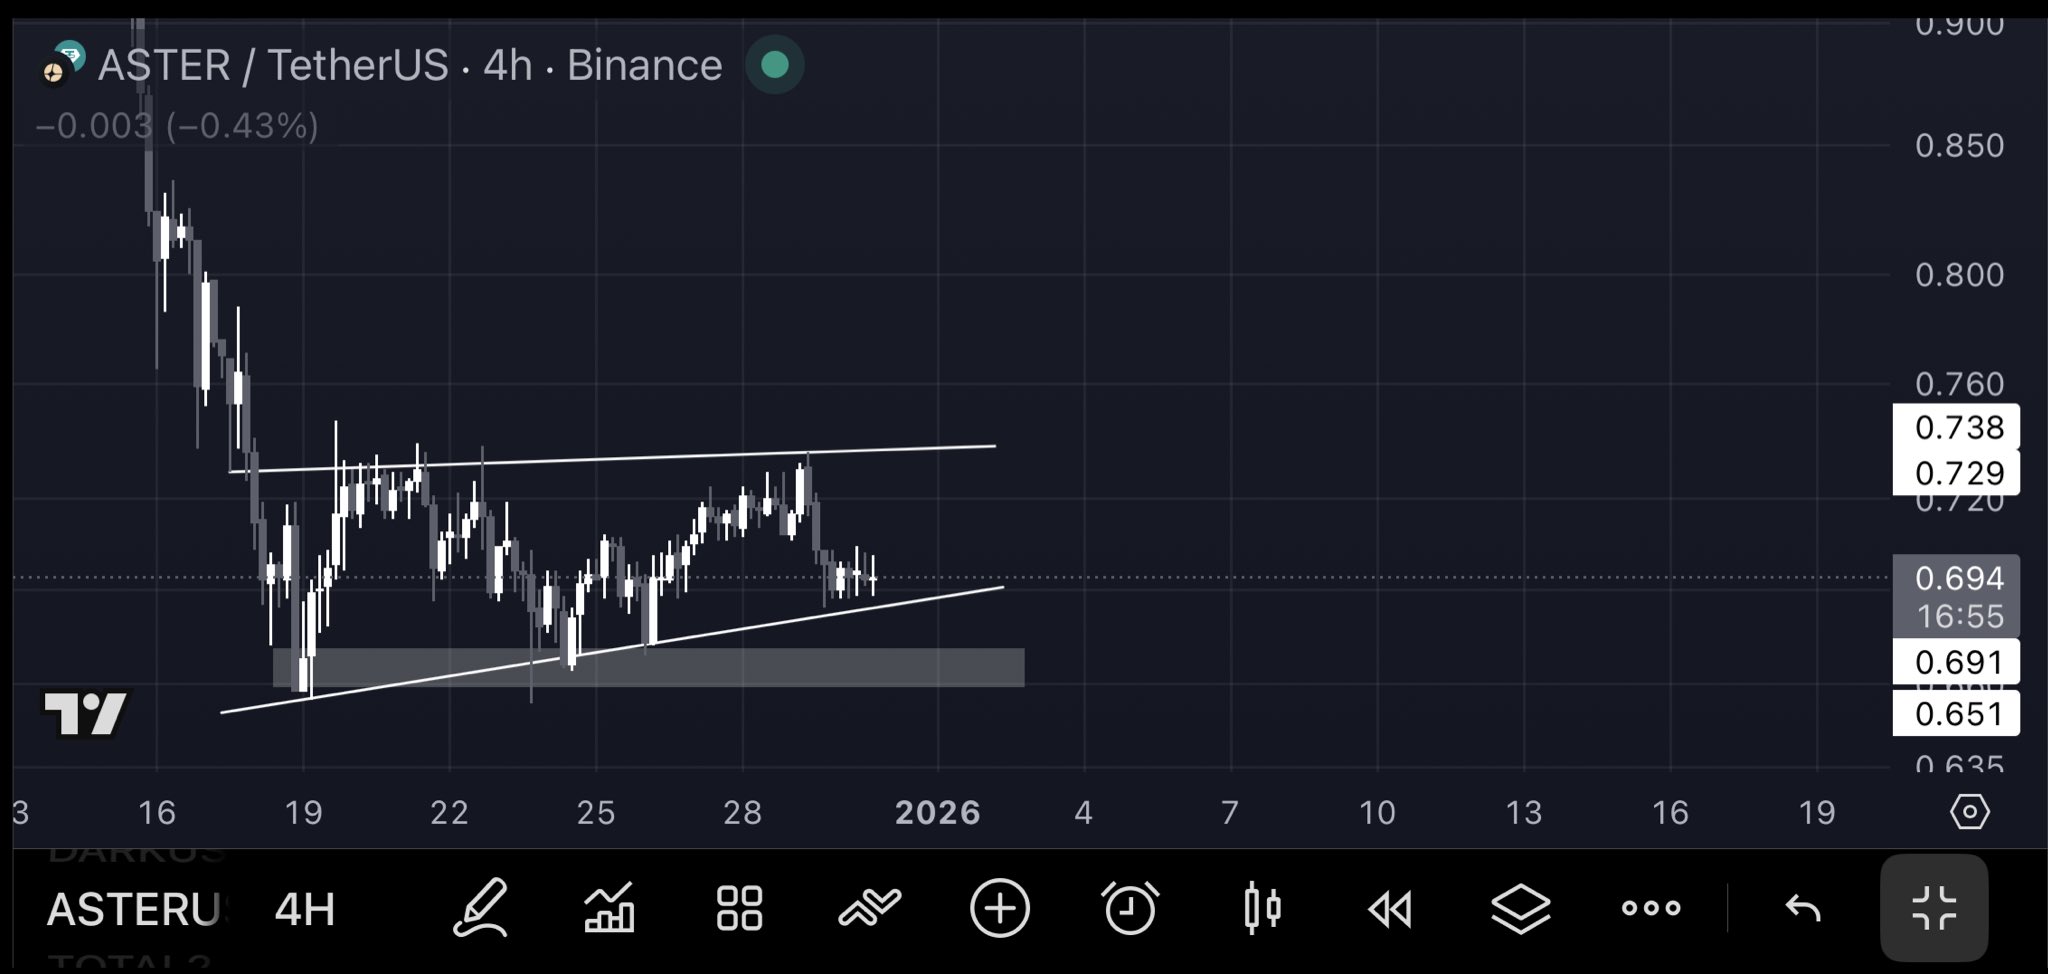2048x974 pixels.
Task: Tap the add plus circle icon
Action: [999, 908]
